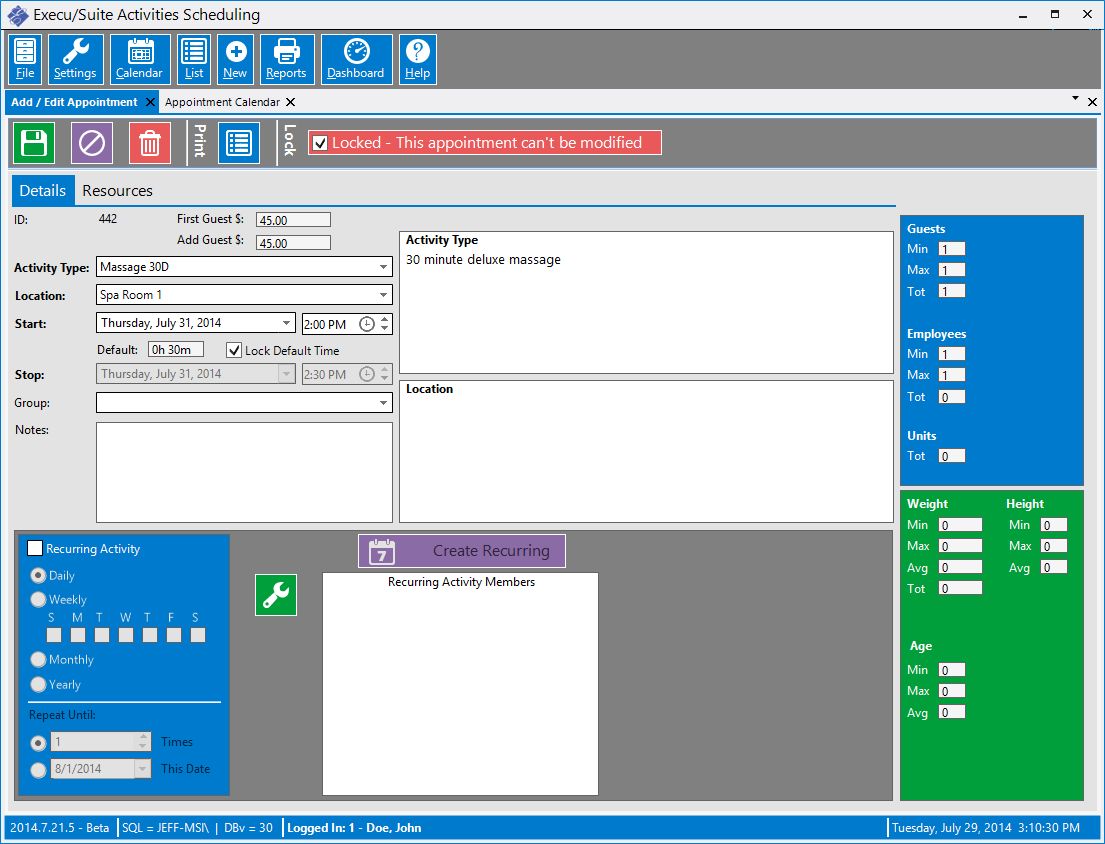Switch to Appointment Calendar tab
1105x844 pixels.
(x=223, y=102)
